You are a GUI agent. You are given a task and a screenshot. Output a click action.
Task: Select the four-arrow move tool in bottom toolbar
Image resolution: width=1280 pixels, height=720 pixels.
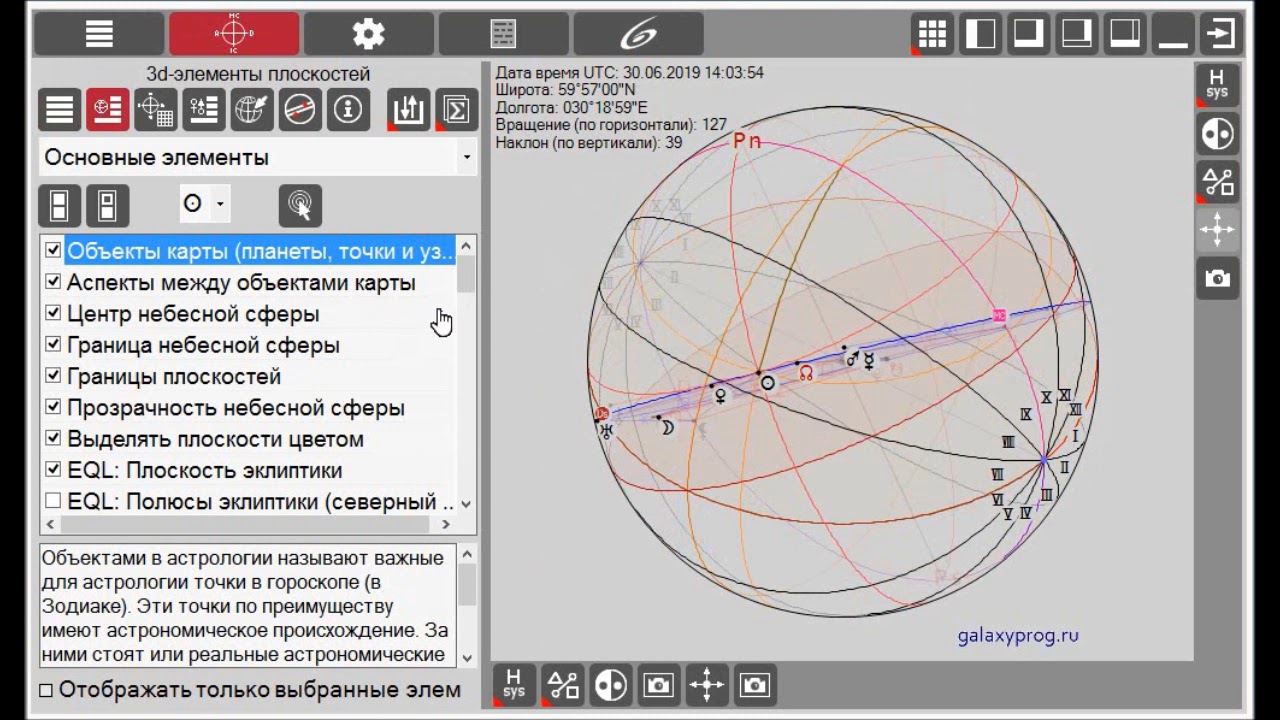click(707, 685)
